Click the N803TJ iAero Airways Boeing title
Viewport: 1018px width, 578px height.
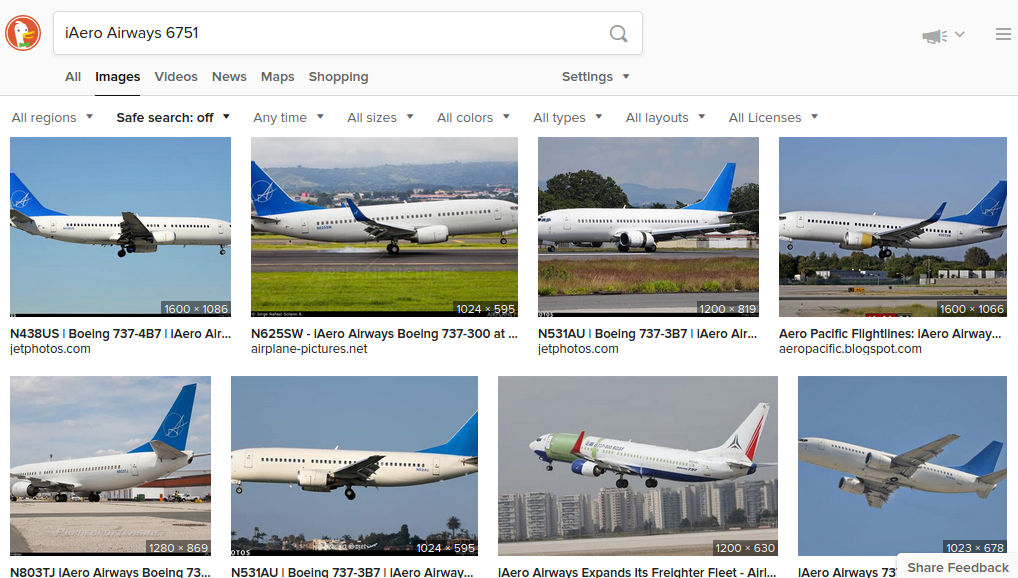tap(110, 572)
